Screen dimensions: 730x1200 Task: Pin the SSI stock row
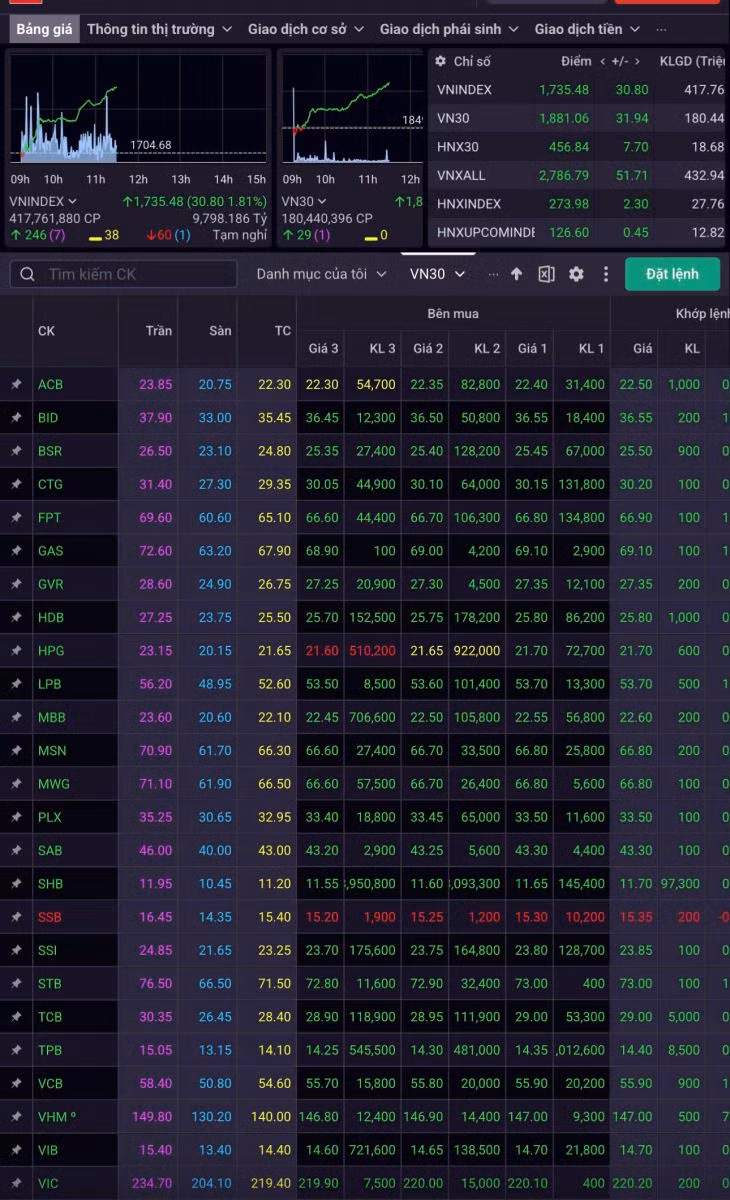coord(16,950)
